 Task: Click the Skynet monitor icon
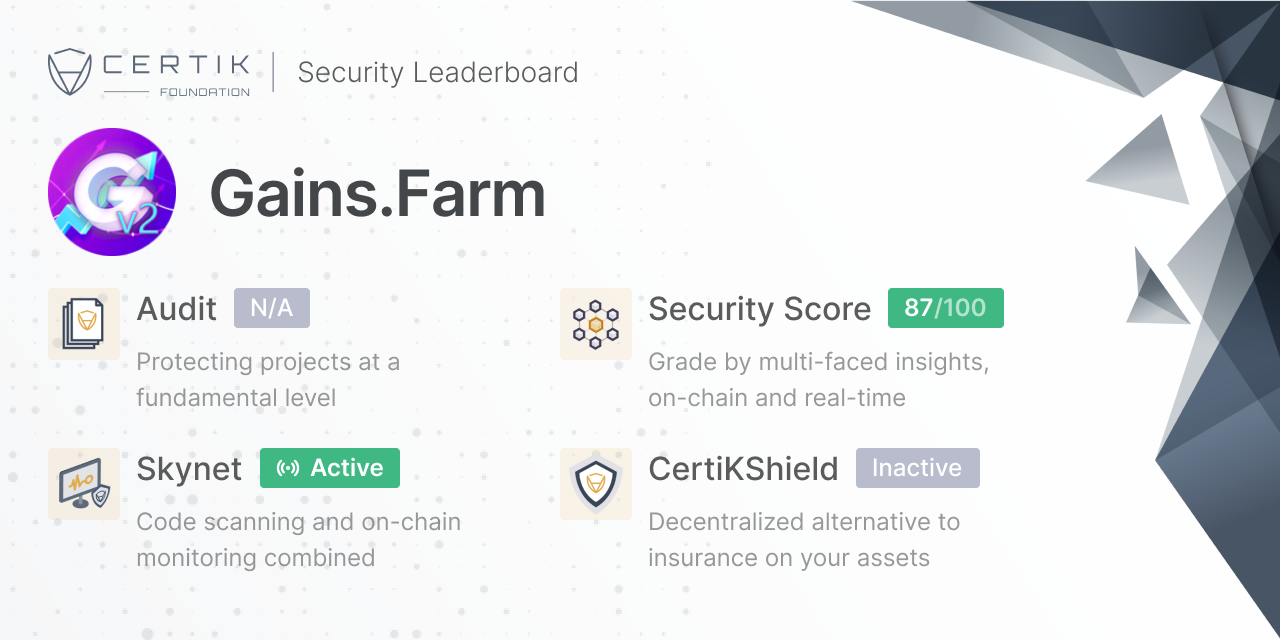[x=84, y=484]
